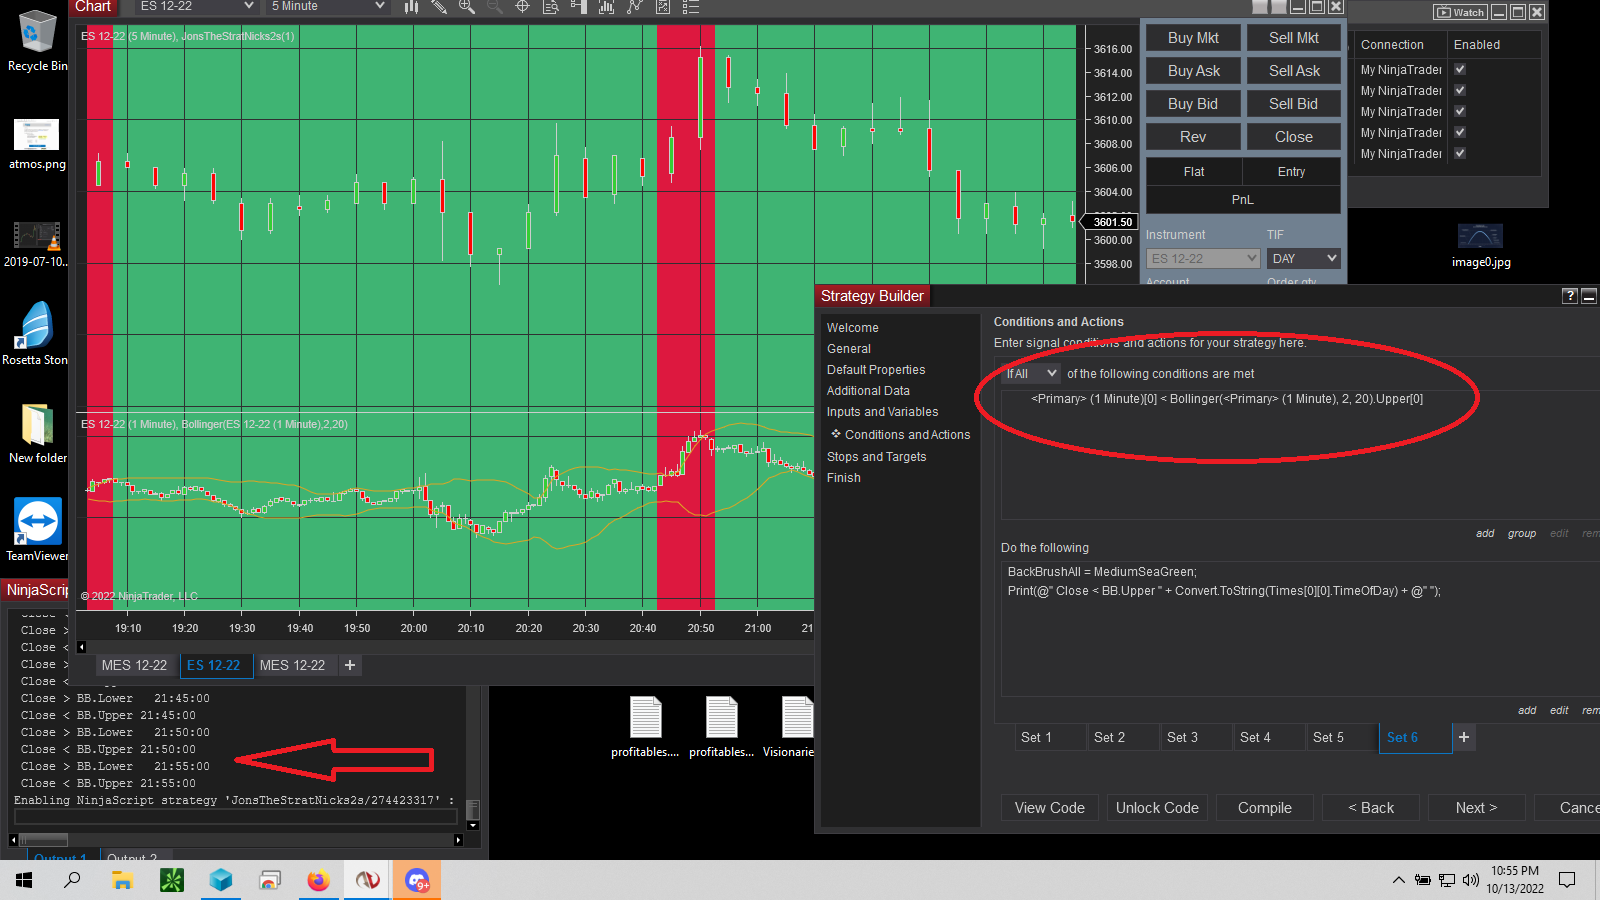Open the 5 Minute interval dropdown
The width and height of the screenshot is (1600, 900).
tap(327, 6)
